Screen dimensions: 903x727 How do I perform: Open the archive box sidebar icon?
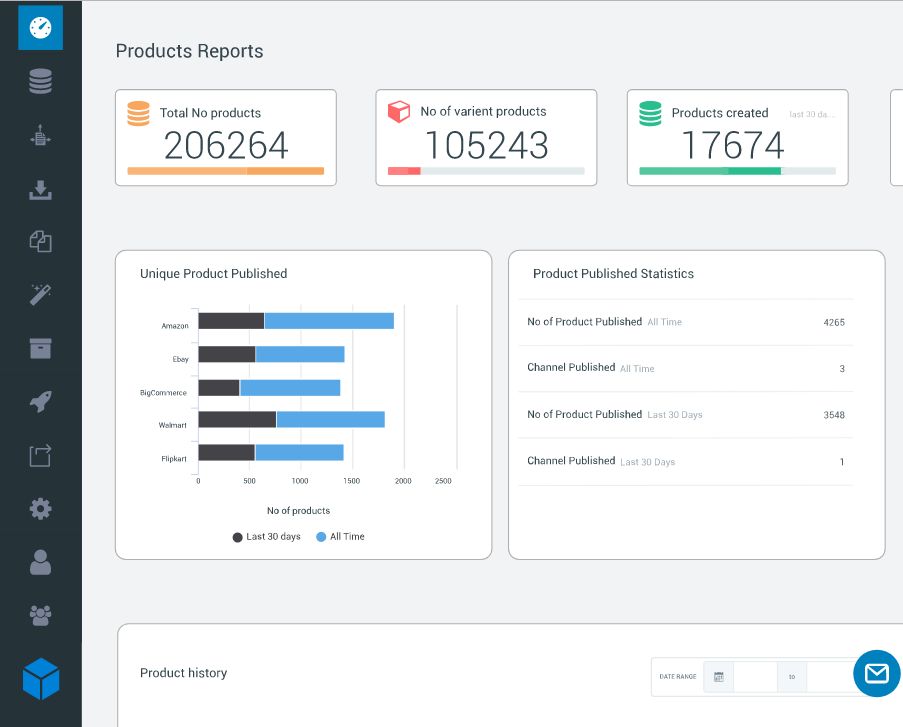[40, 349]
